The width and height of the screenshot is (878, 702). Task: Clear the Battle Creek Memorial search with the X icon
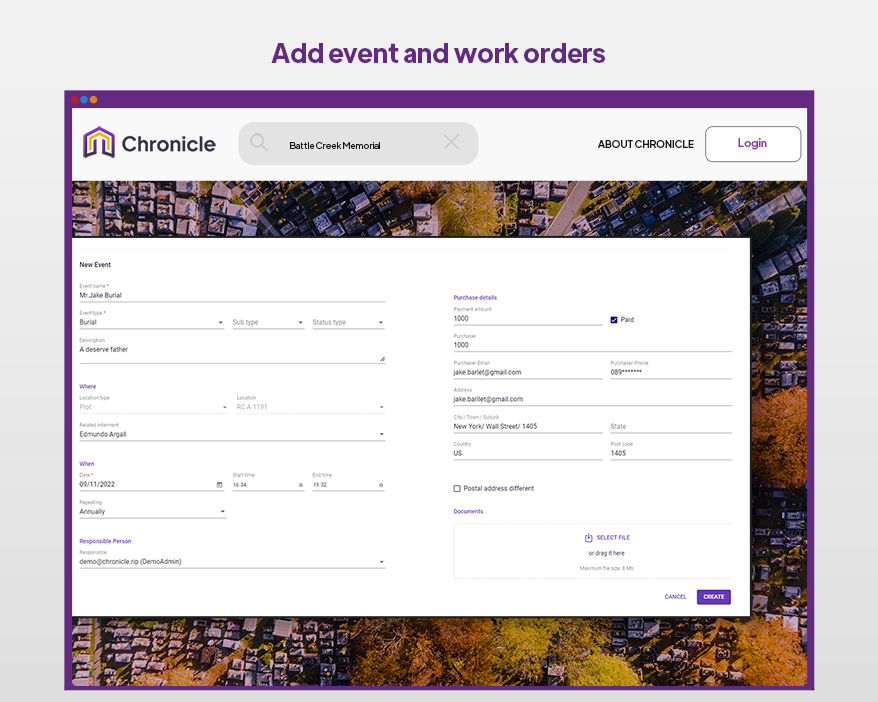click(x=450, y=143)
